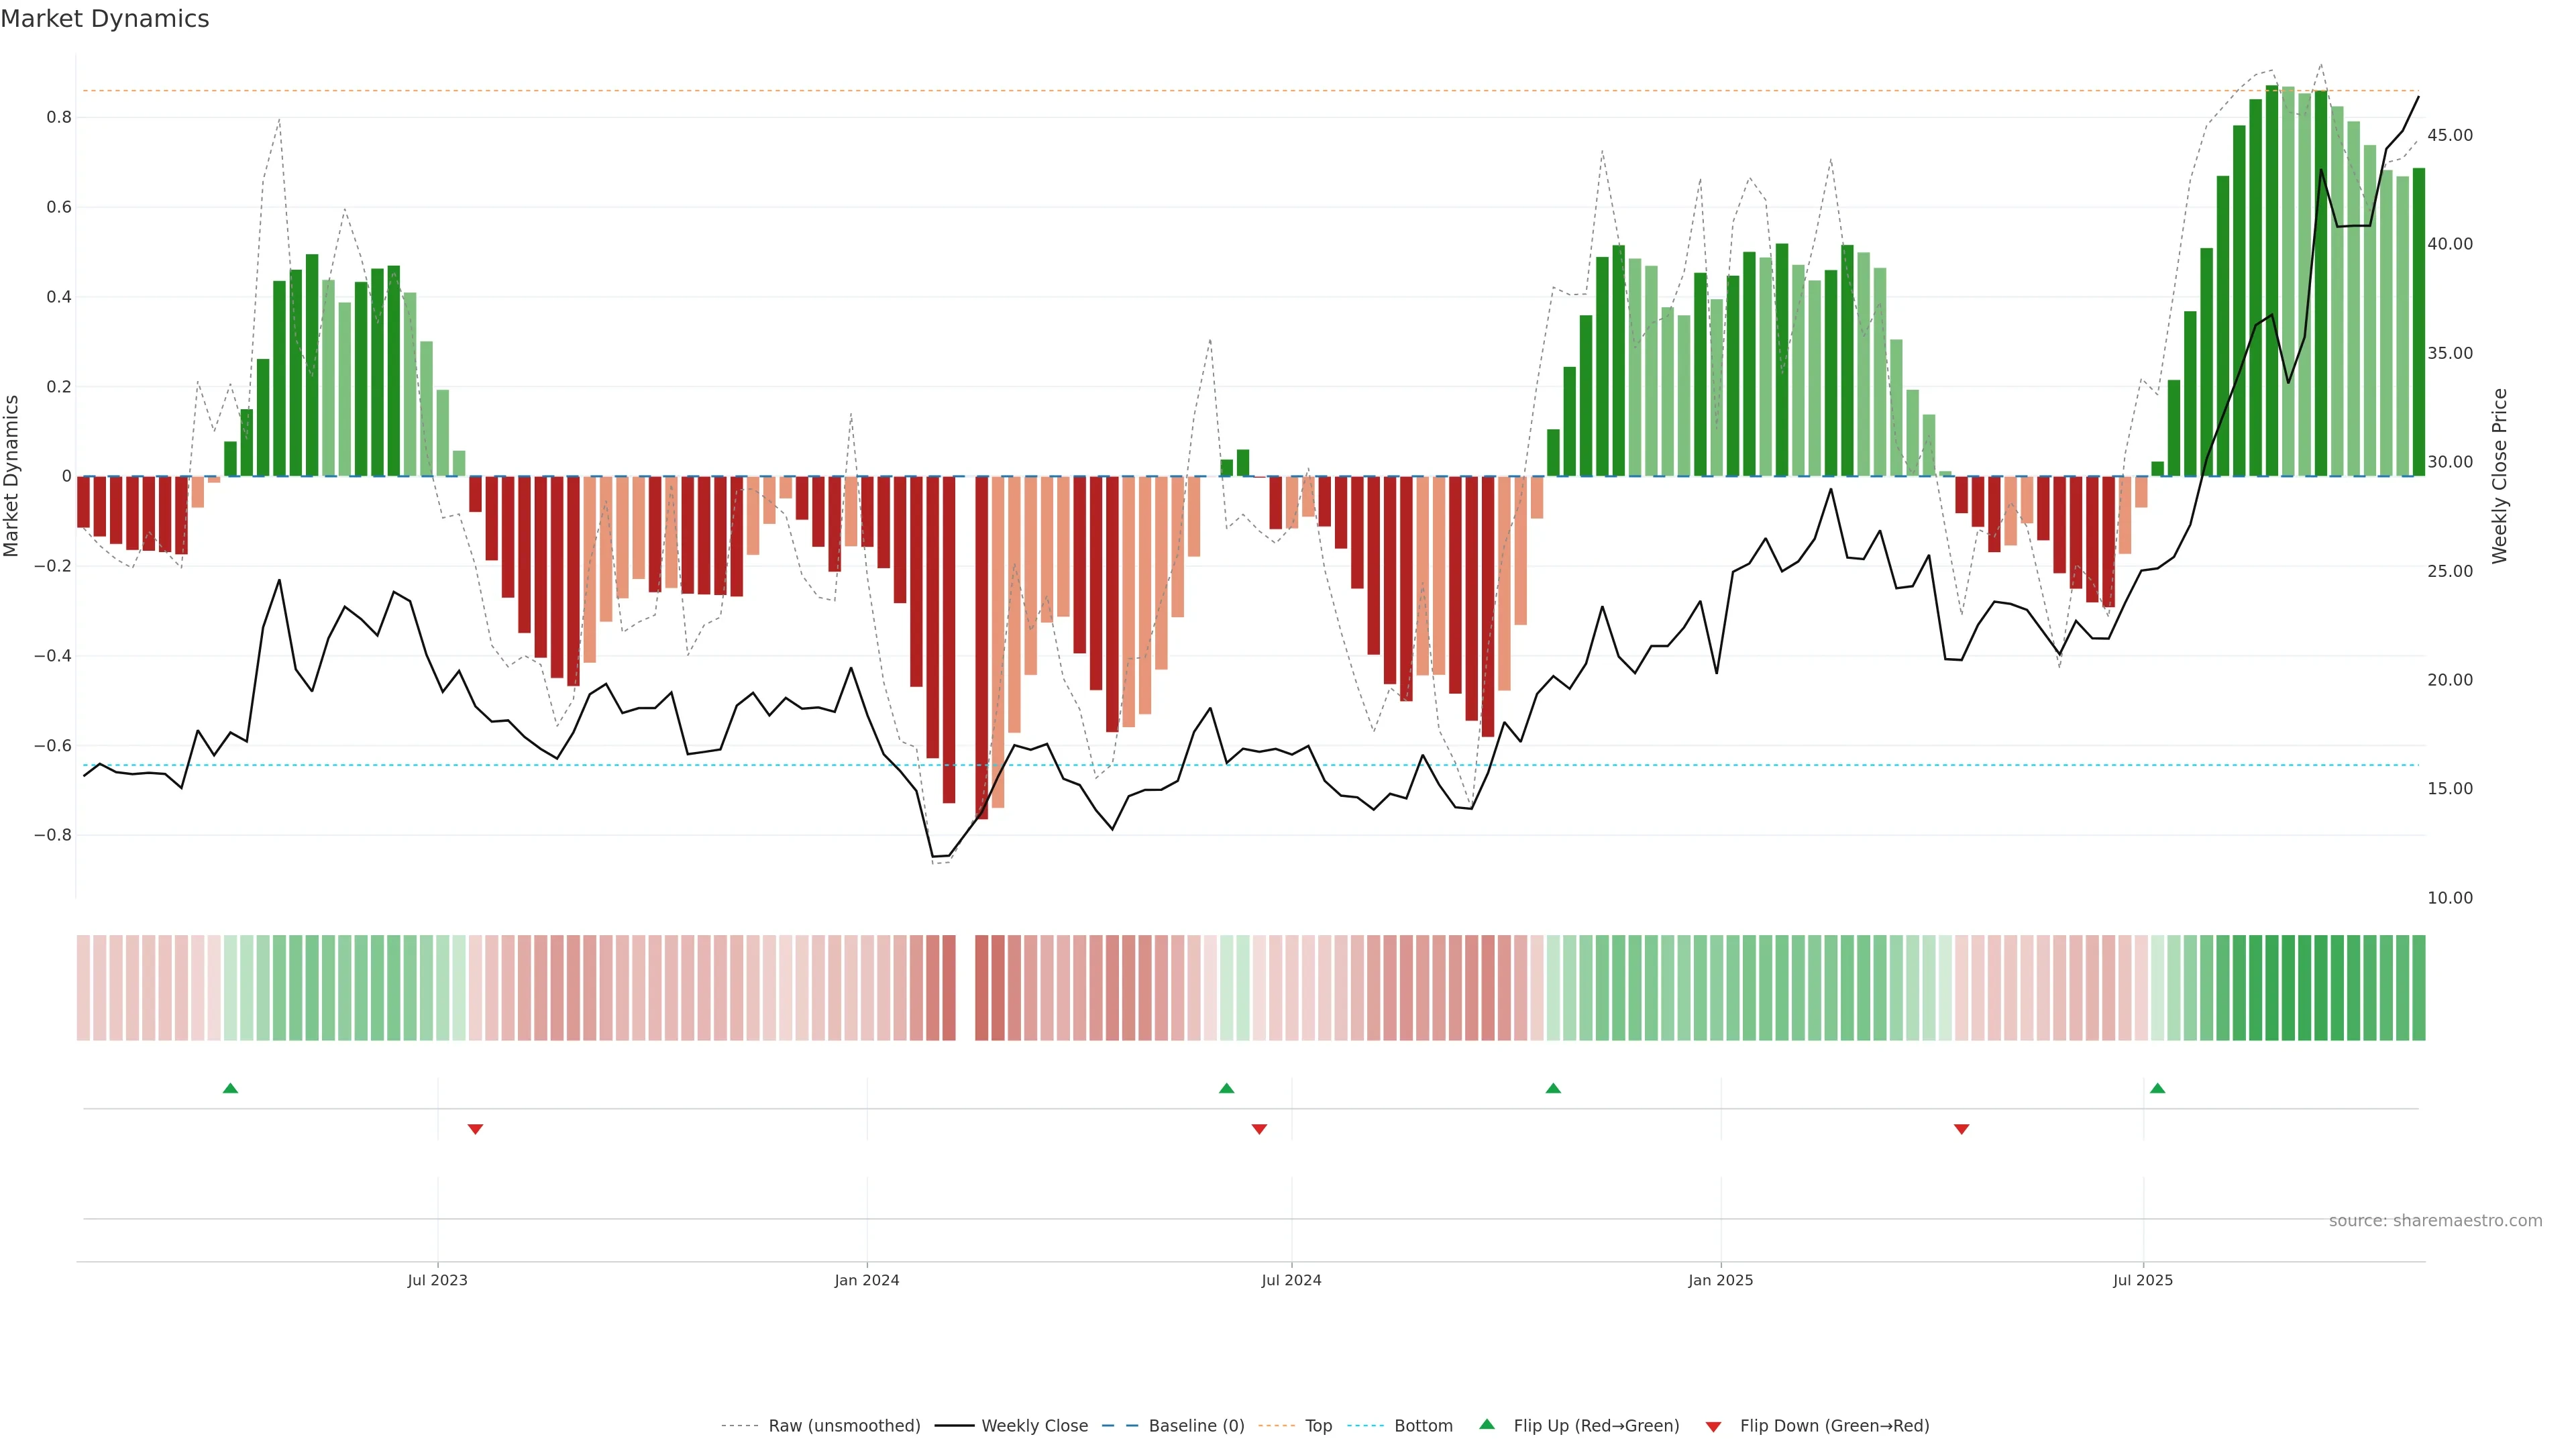Click the Market Dynamics chart title
2576x1449 pixels.
pos(105,19)
